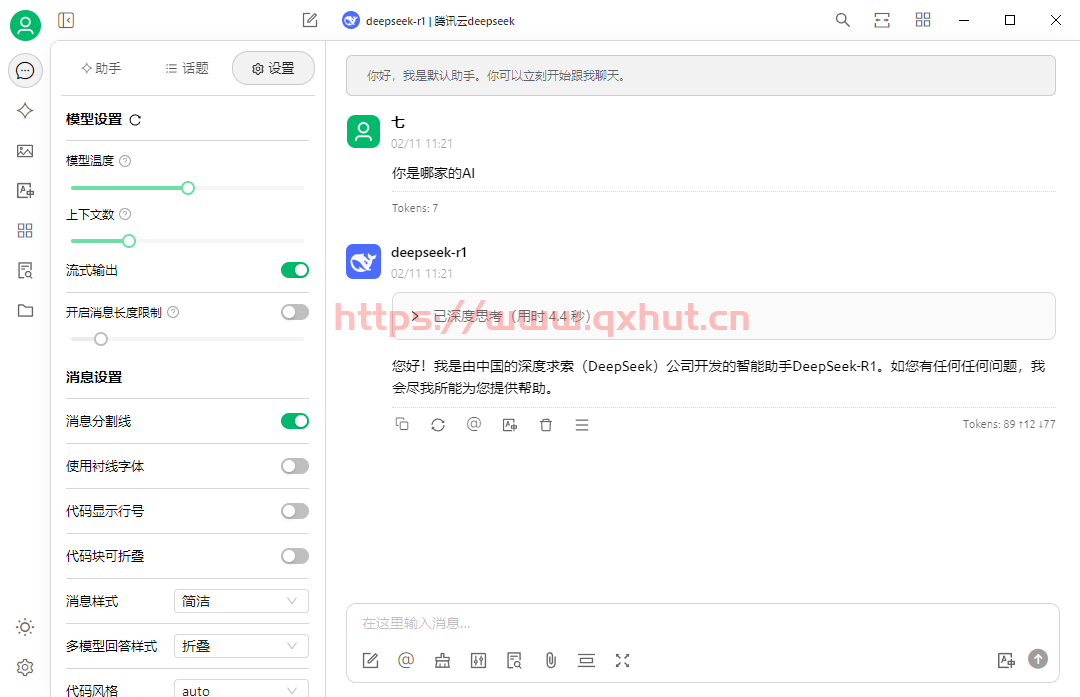This screenshot has width=1080, height=697.
Task: Open the image painting page in the left sidebar
Action: pyautogui.click(x=25, y=151)
